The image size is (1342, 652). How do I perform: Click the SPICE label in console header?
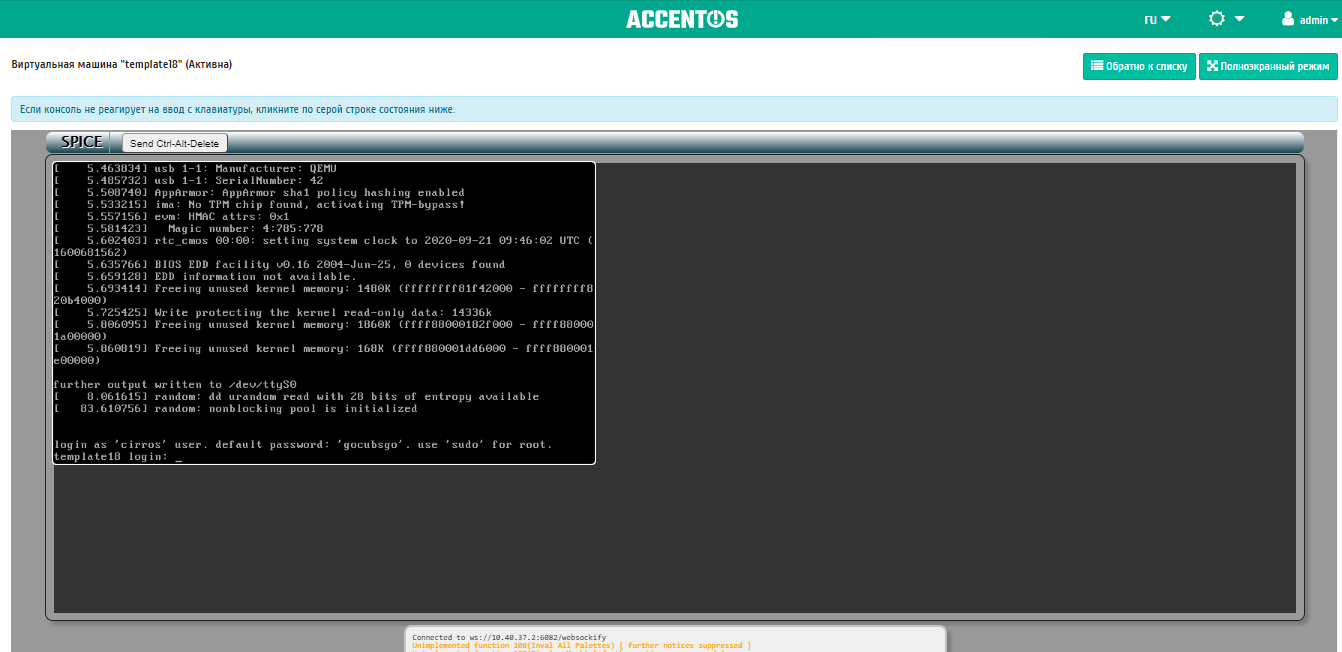pyautogui.click(x=82, y=142)
